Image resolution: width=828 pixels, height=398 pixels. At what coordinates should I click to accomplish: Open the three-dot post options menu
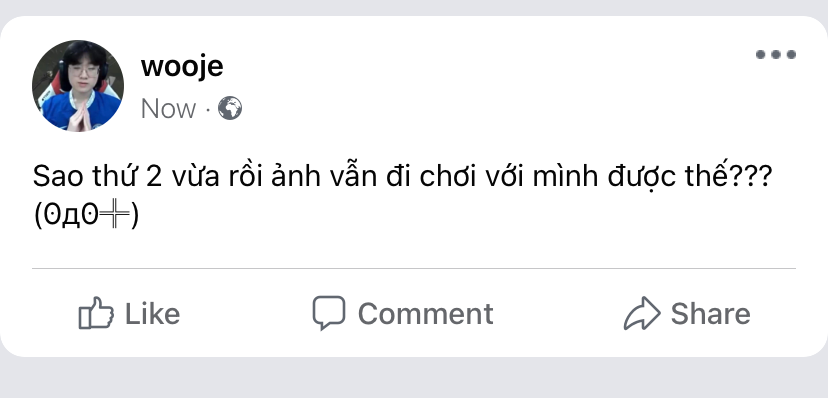coord(775,54)
